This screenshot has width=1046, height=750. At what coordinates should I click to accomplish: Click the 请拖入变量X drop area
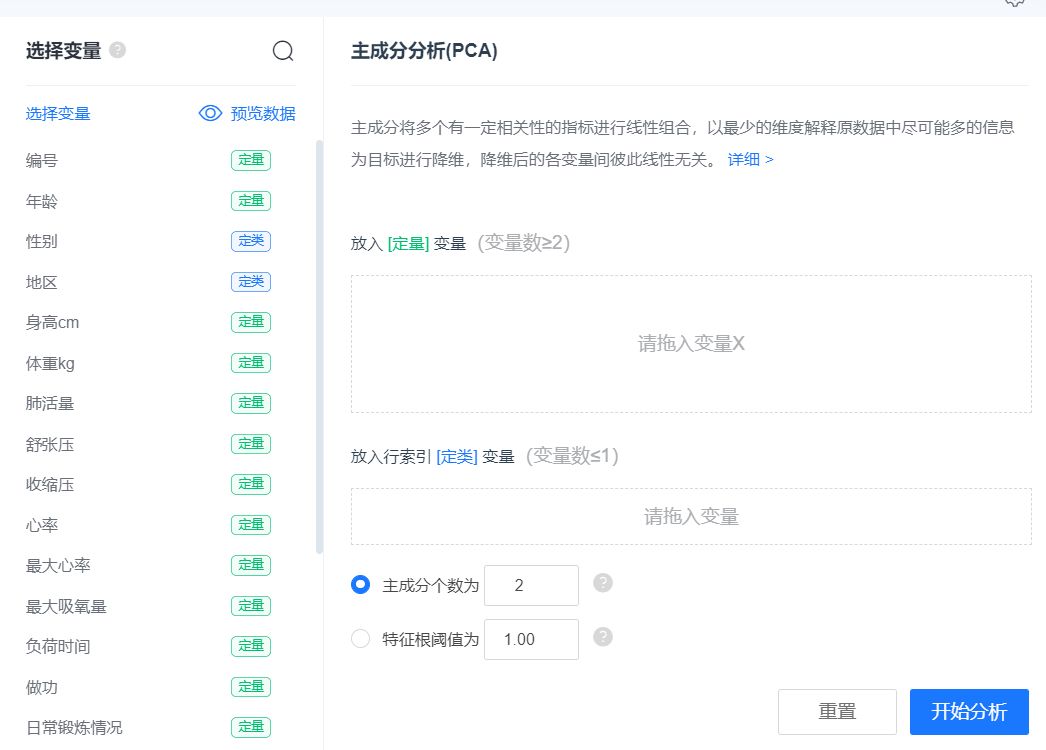click(691, 344)
